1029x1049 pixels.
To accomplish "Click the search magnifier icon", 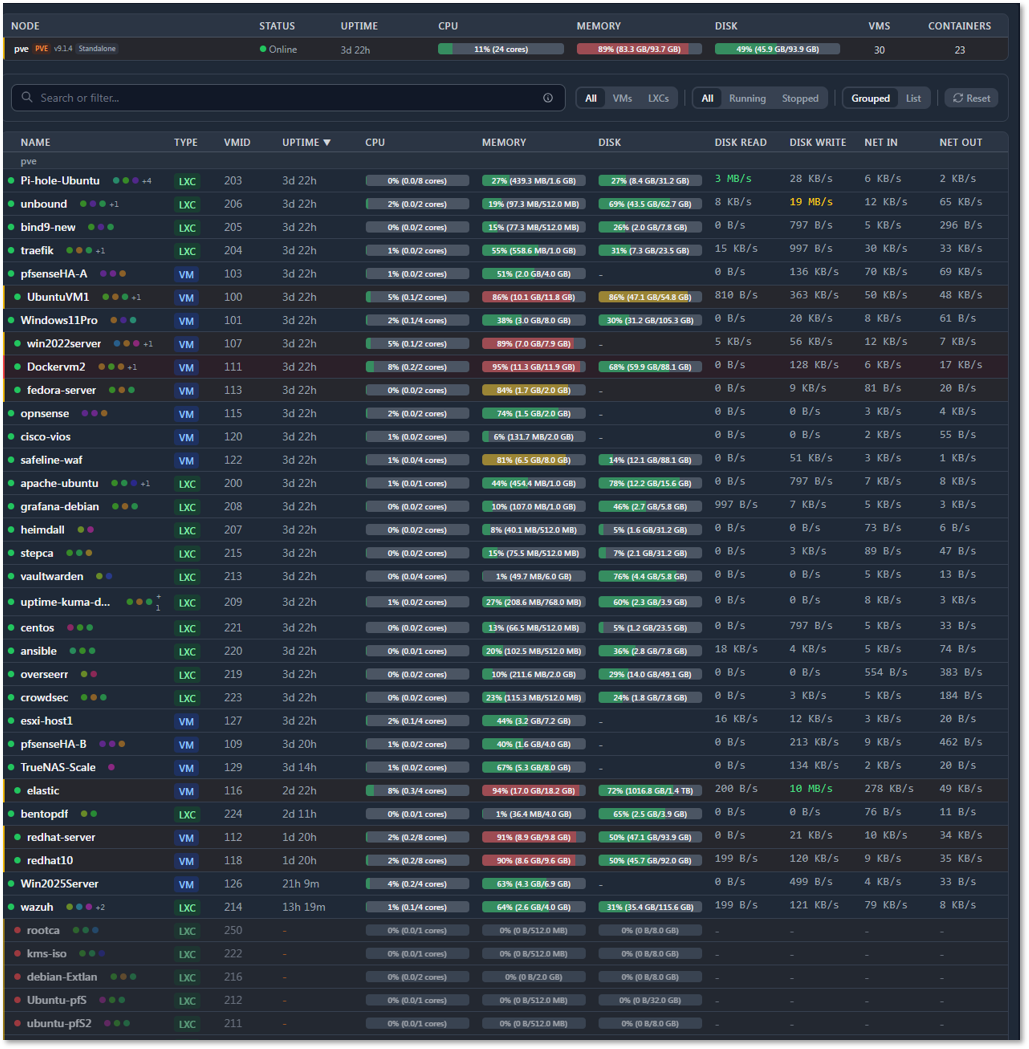I will click(25, 97).
